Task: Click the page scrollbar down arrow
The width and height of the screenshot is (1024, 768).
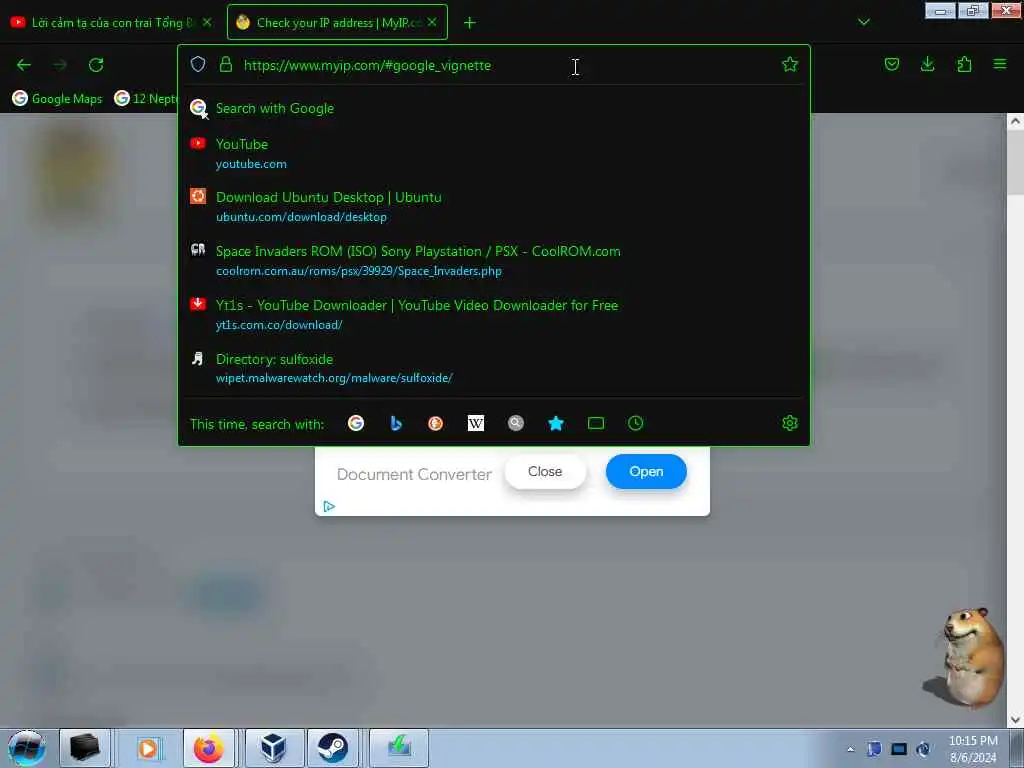Action: click(1015, 720)
